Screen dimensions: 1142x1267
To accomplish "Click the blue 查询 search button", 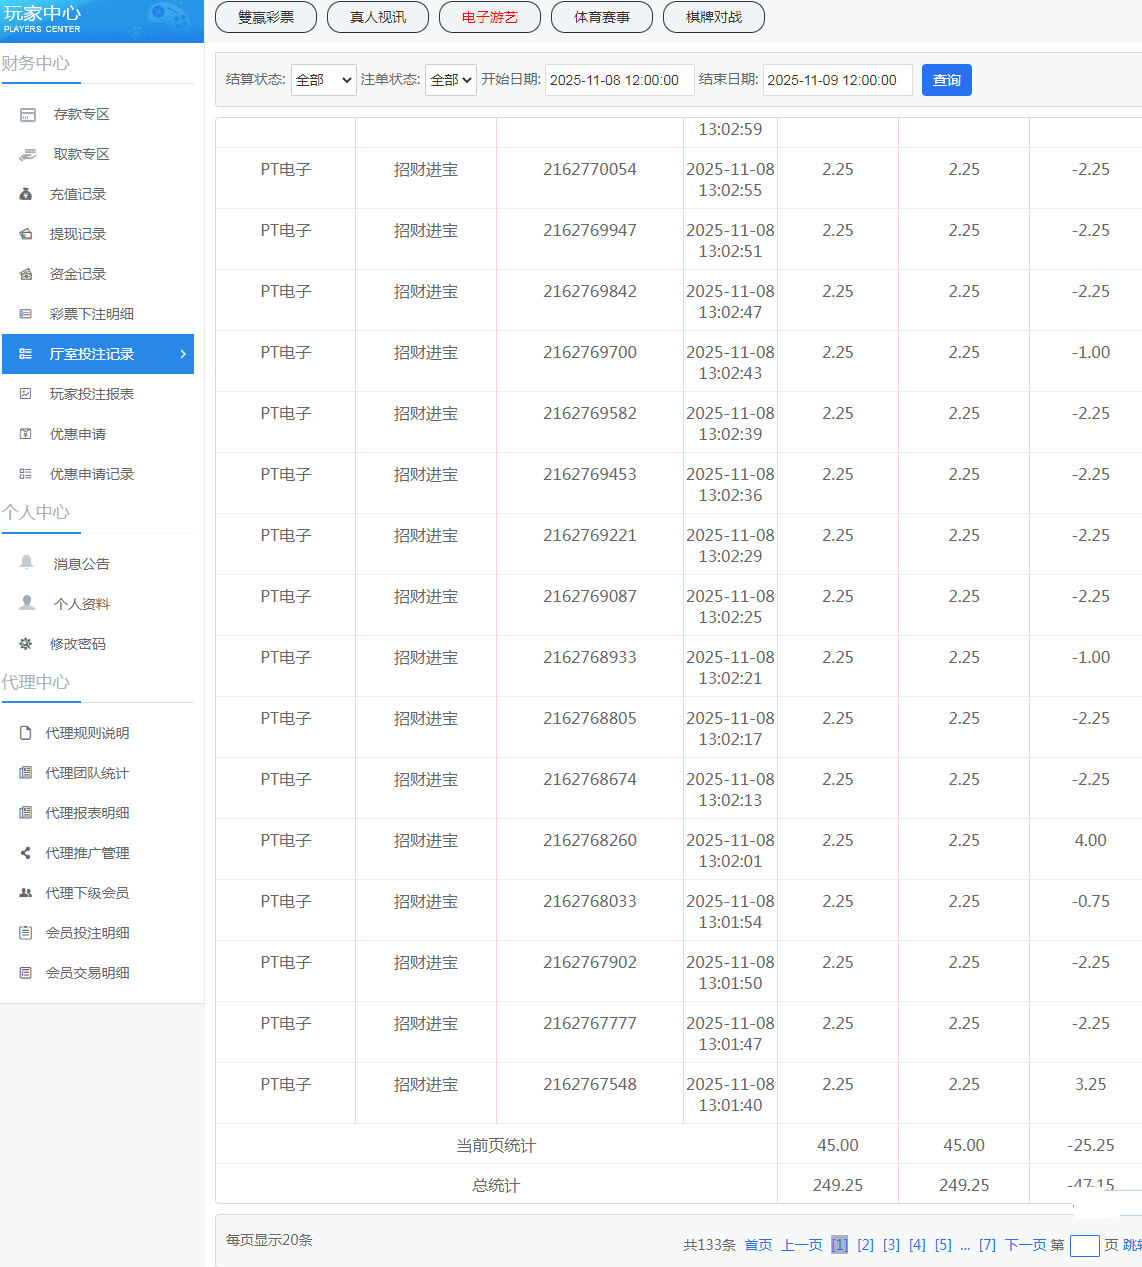I will click(x=946, y=80).
